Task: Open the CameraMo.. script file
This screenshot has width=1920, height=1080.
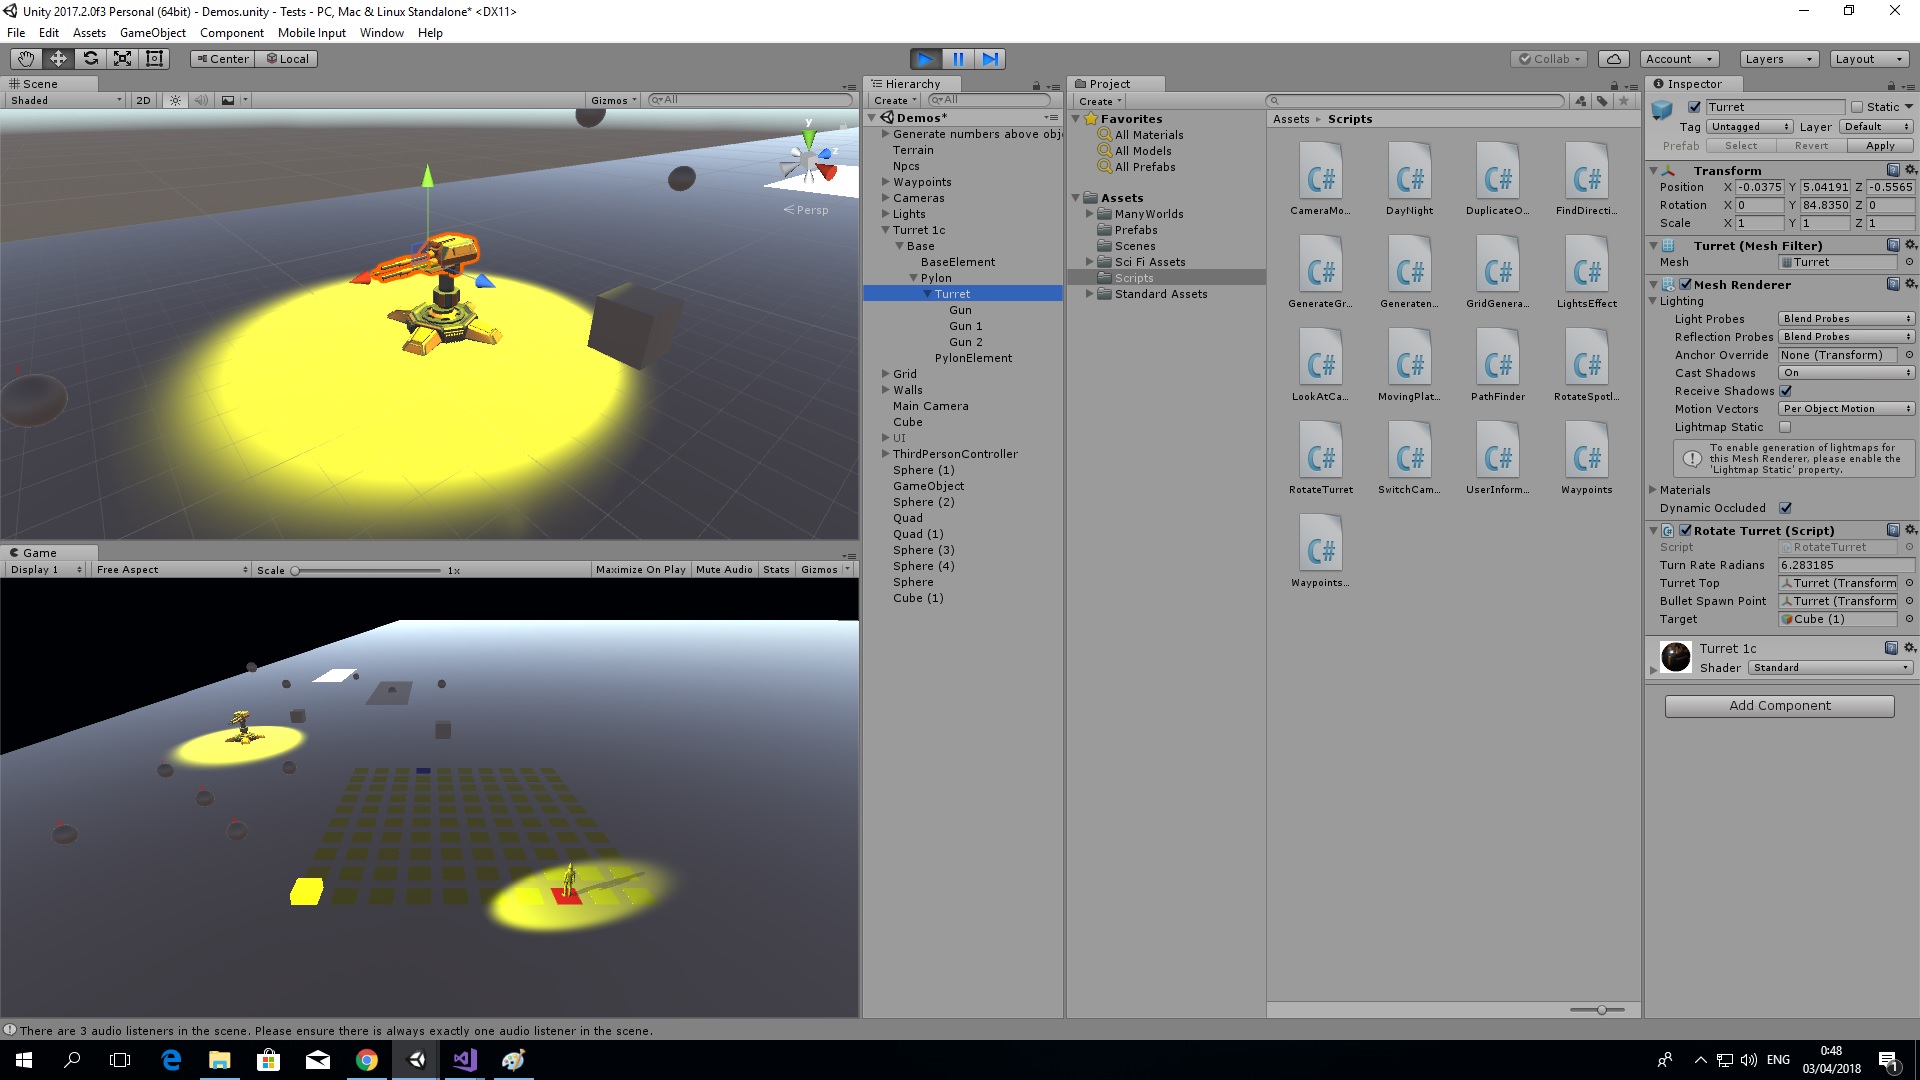Action: click(1320, 180)
